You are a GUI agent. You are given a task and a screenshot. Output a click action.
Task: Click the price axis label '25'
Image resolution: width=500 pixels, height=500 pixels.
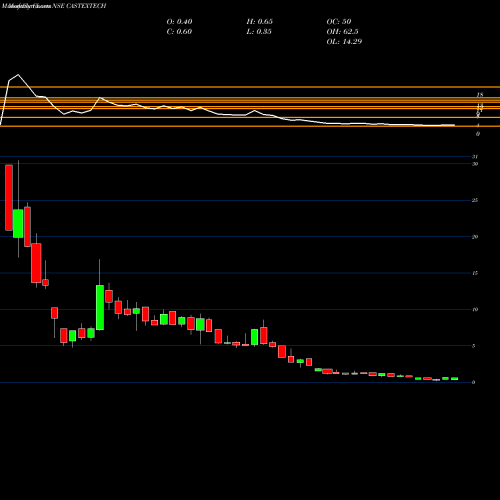point(475,200)
